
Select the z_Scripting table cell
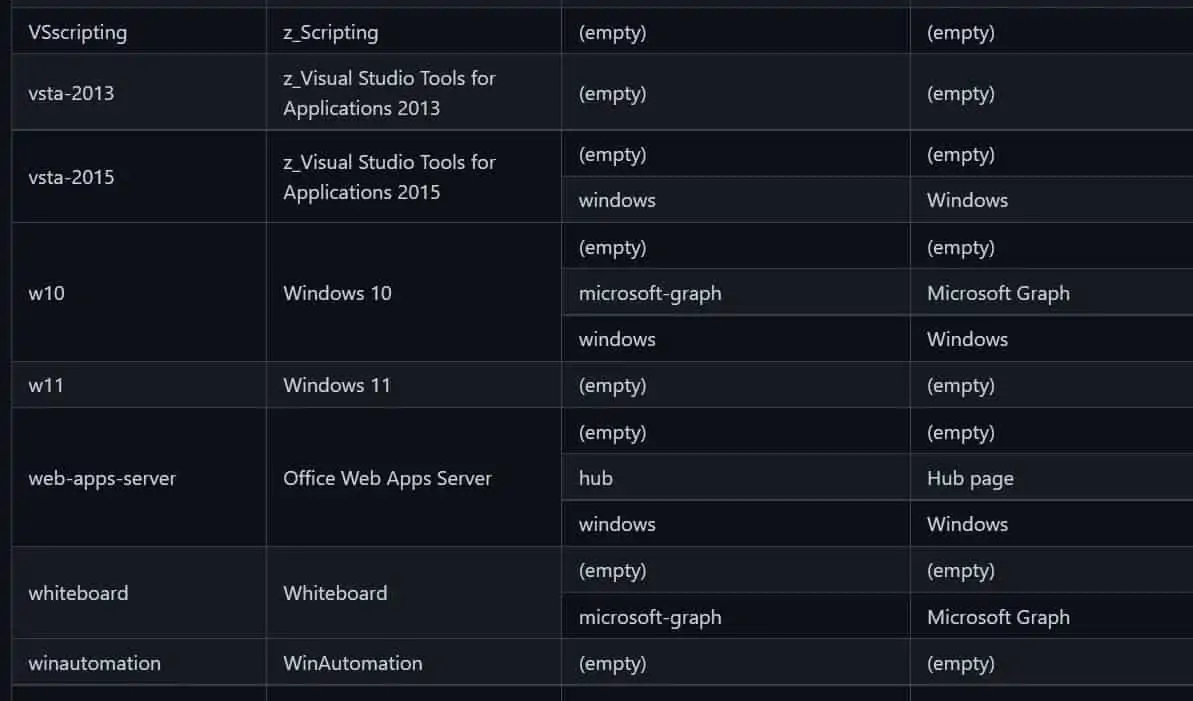coord(331,32)
